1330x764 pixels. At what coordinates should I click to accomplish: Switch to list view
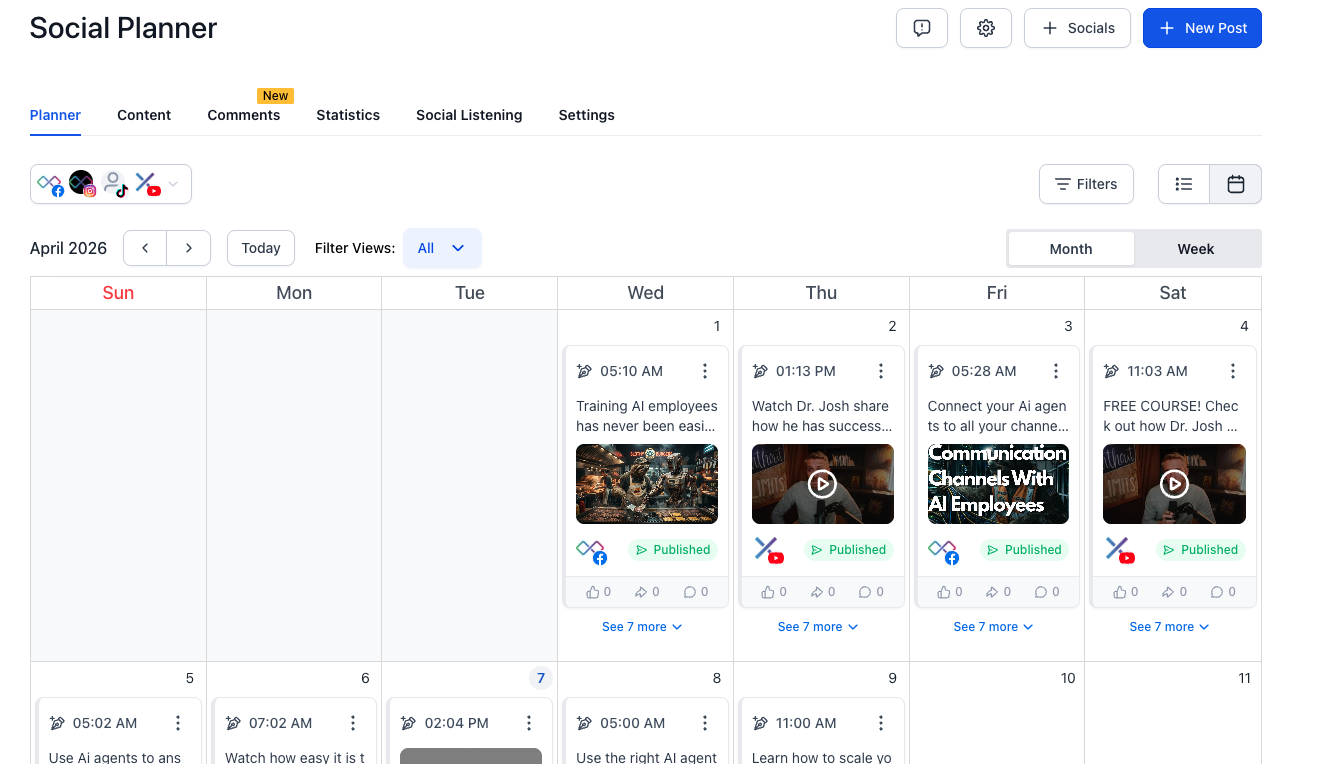coord(1183,184)
